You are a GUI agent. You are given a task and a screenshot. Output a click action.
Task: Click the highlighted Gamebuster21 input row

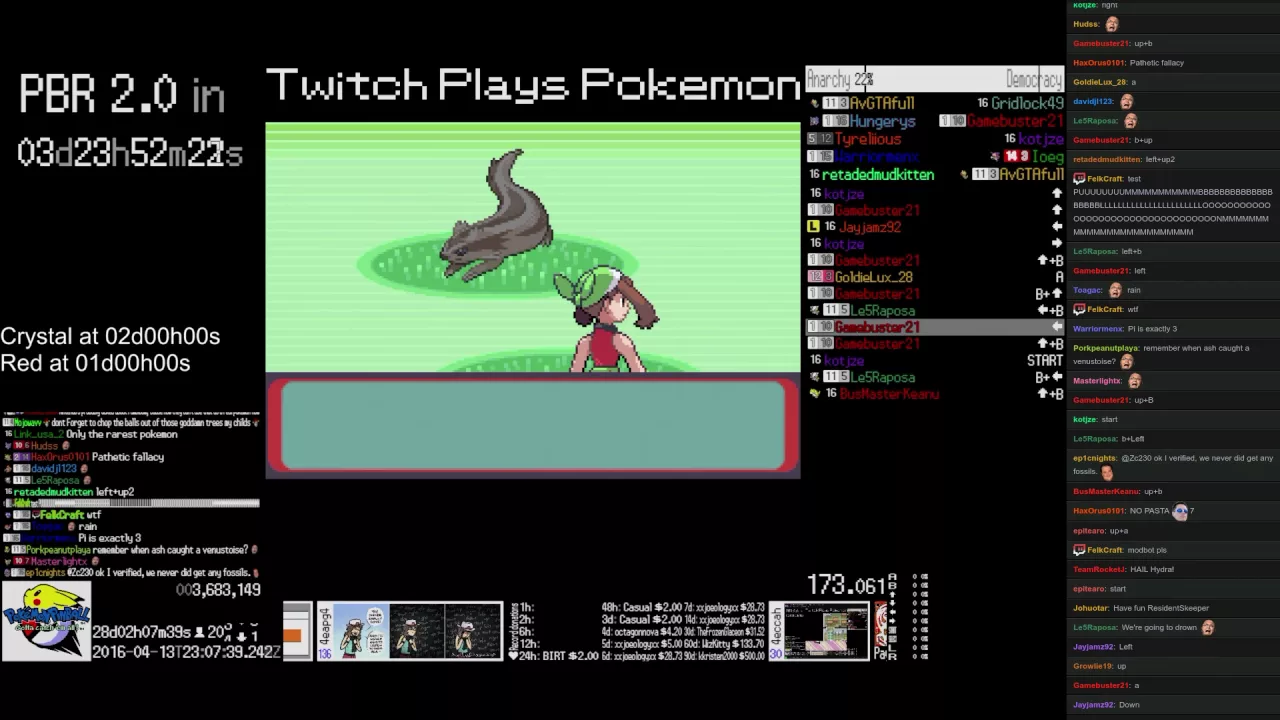click(935, 327)
